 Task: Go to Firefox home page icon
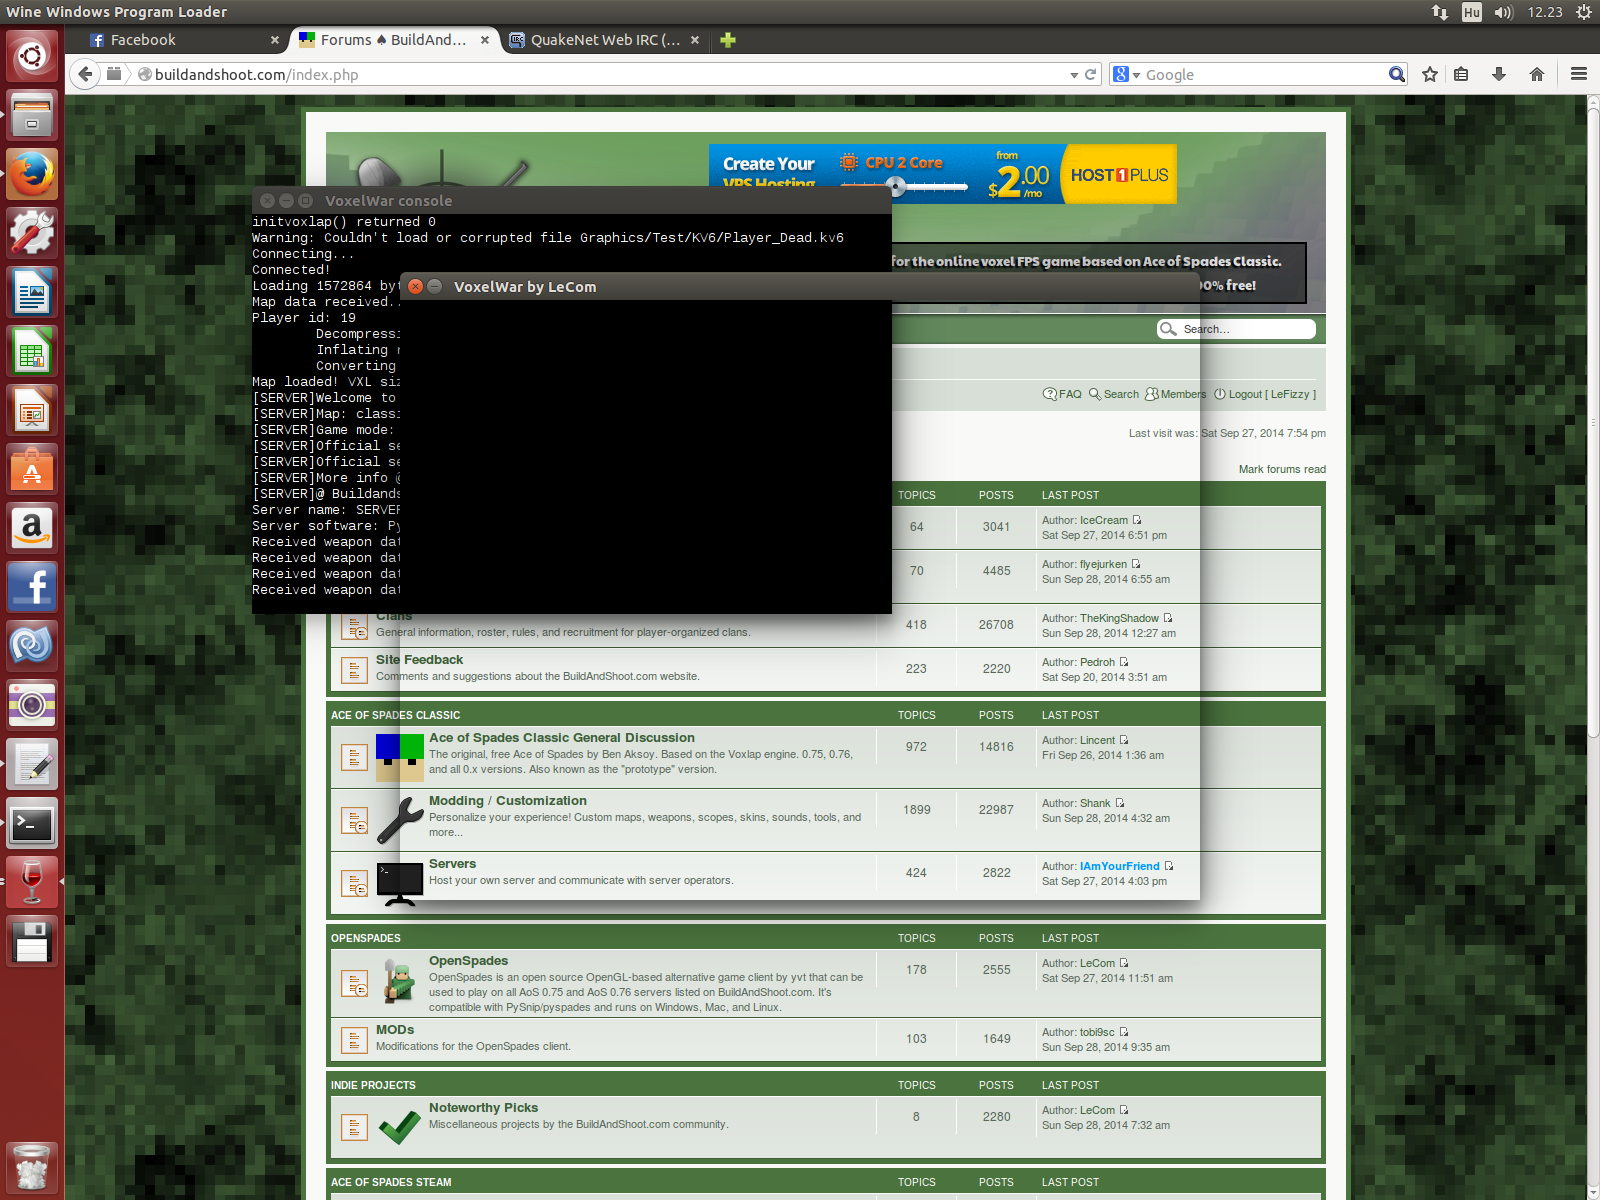click(1537, 74)
